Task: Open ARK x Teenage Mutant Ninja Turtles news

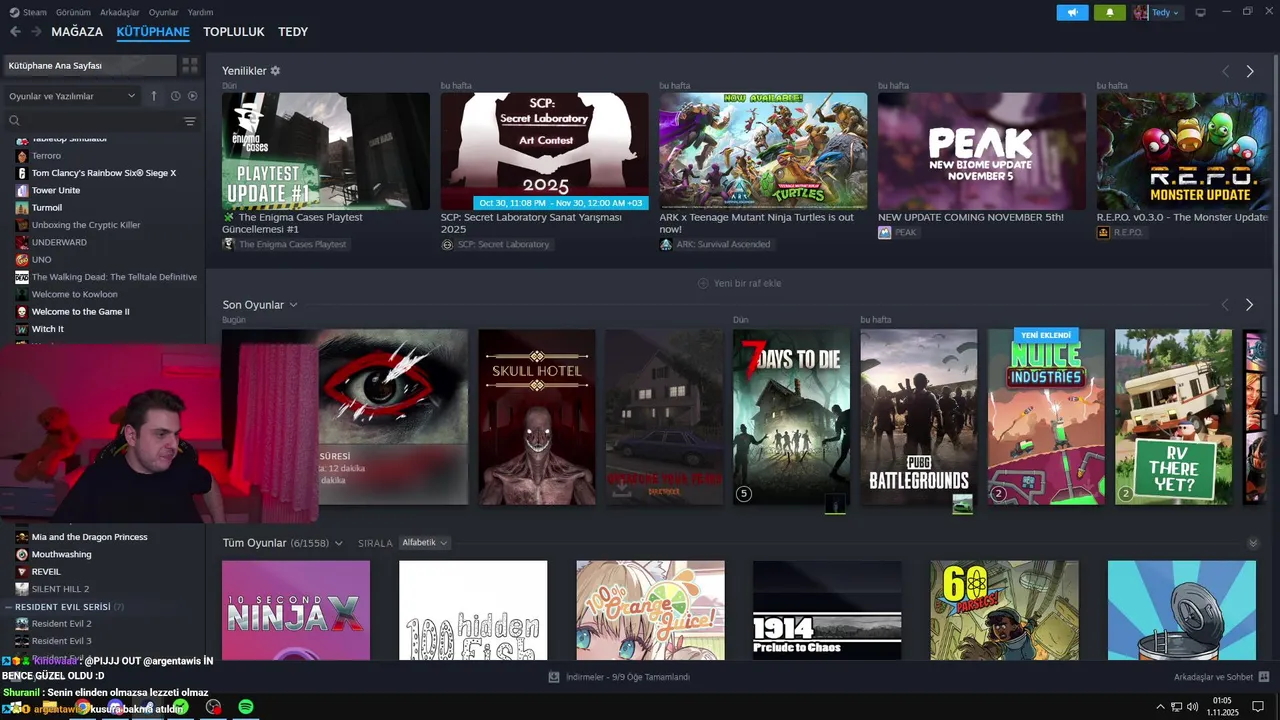Action: tap(763, 151)
